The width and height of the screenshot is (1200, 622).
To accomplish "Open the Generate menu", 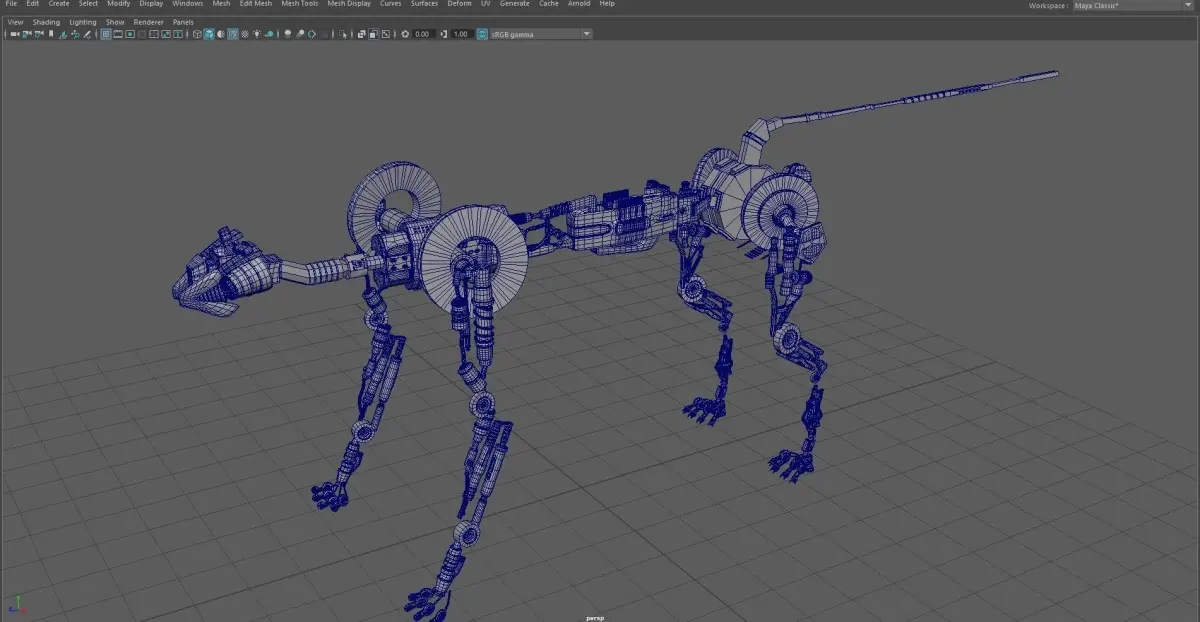I will pos(515,4).
